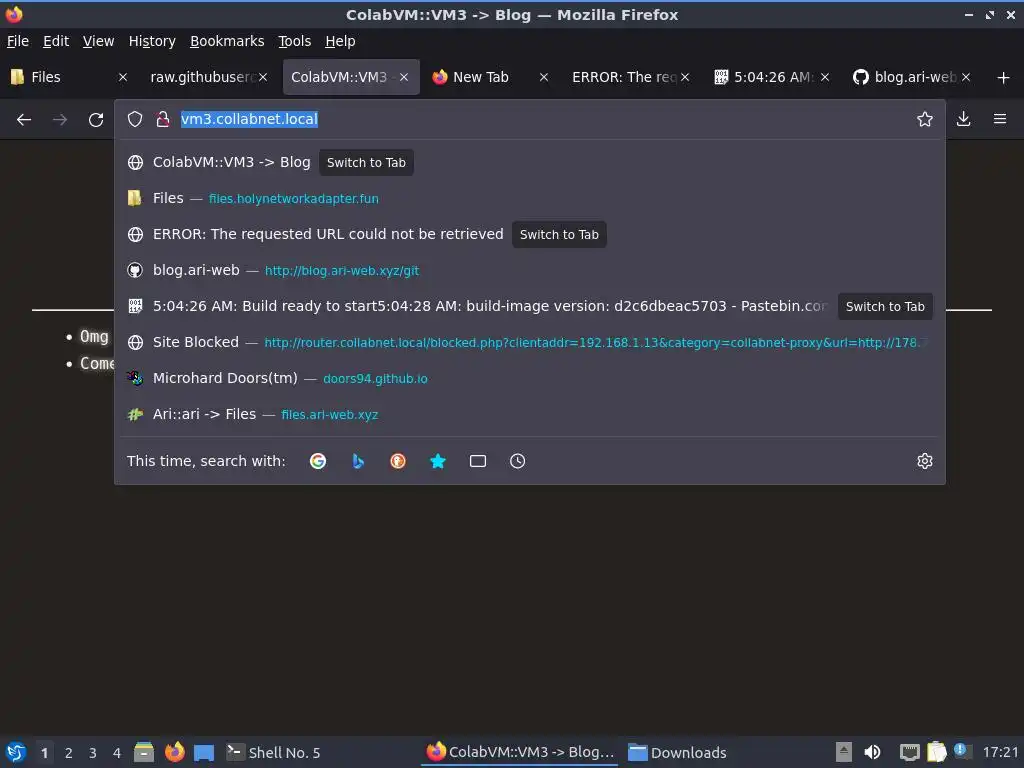Show site security padlock info
The height and width of the screenshot is (768, 1024).
[163, 119]
